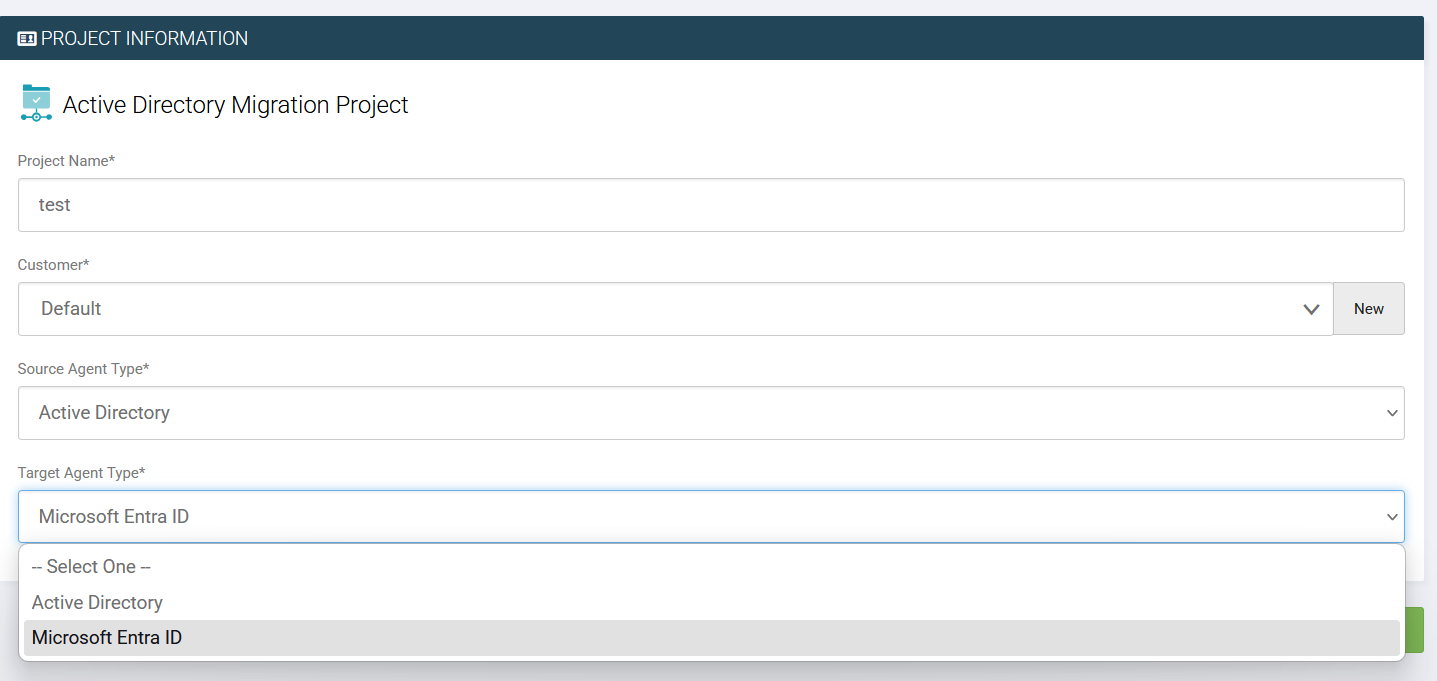Click the Customer label

[x=53, y=264]
